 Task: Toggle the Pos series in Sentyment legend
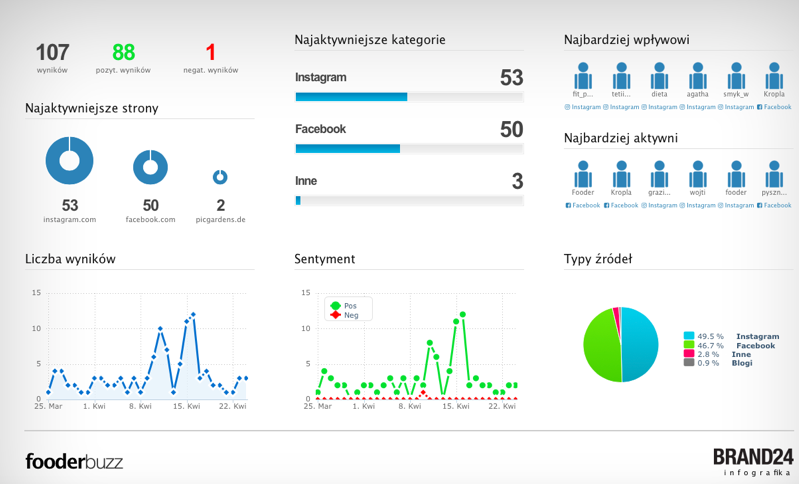pos(344,305)
